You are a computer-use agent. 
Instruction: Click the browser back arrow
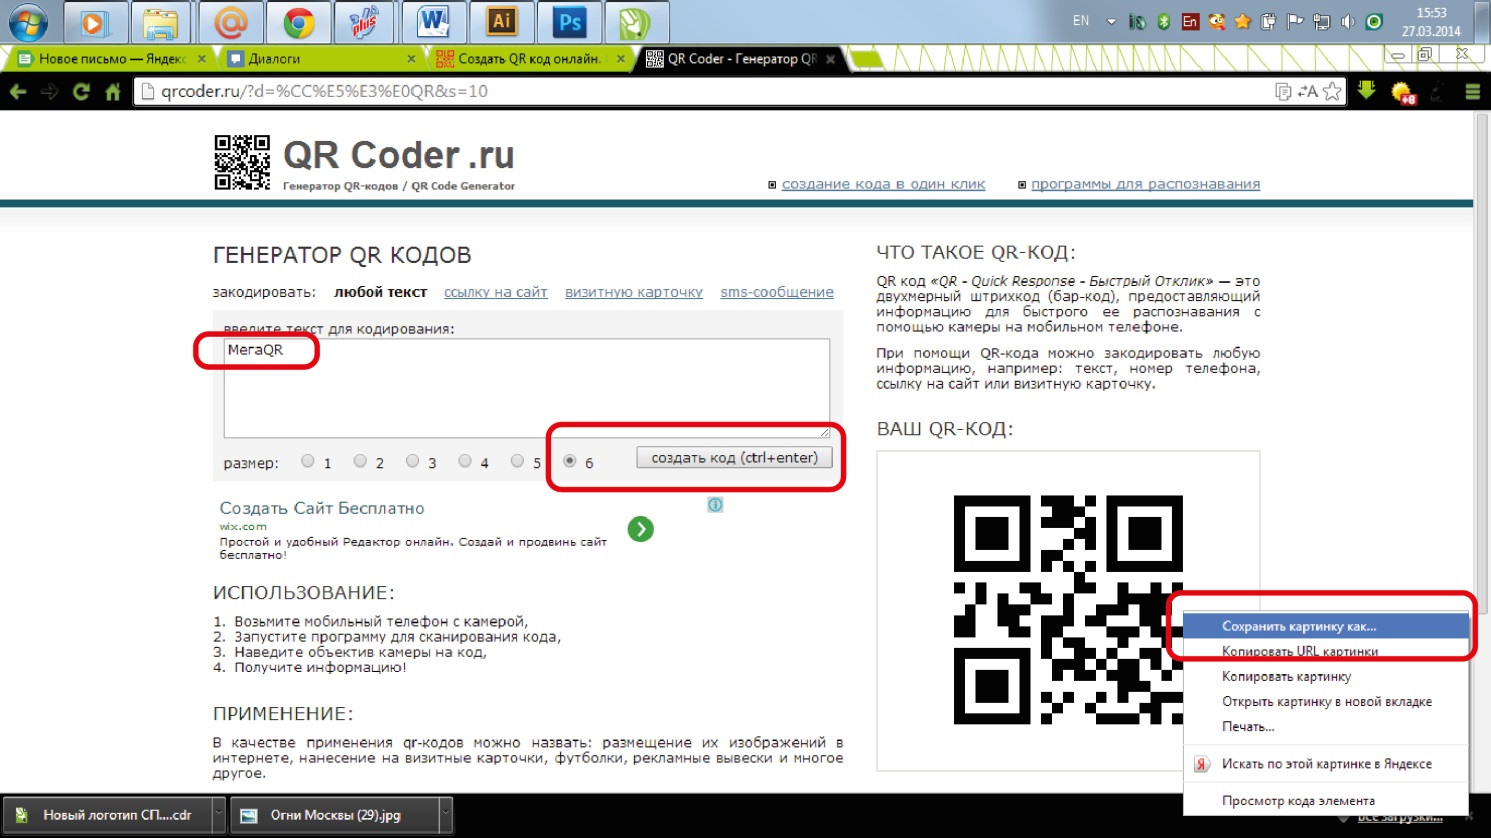(x=18, y=92)
